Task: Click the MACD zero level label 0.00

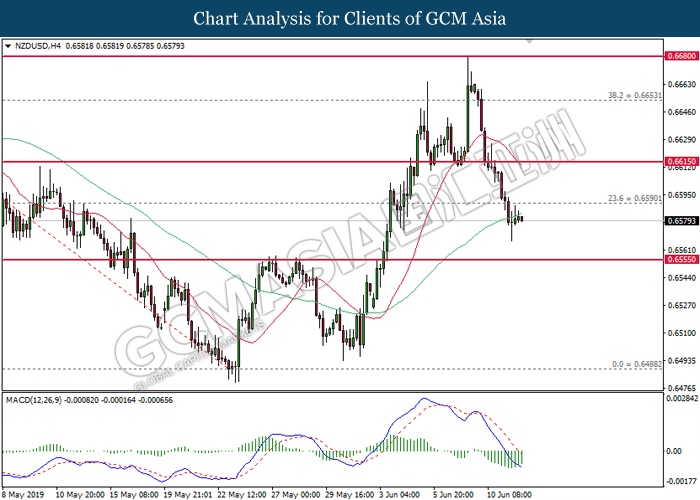Action: (x=674, y=451)
